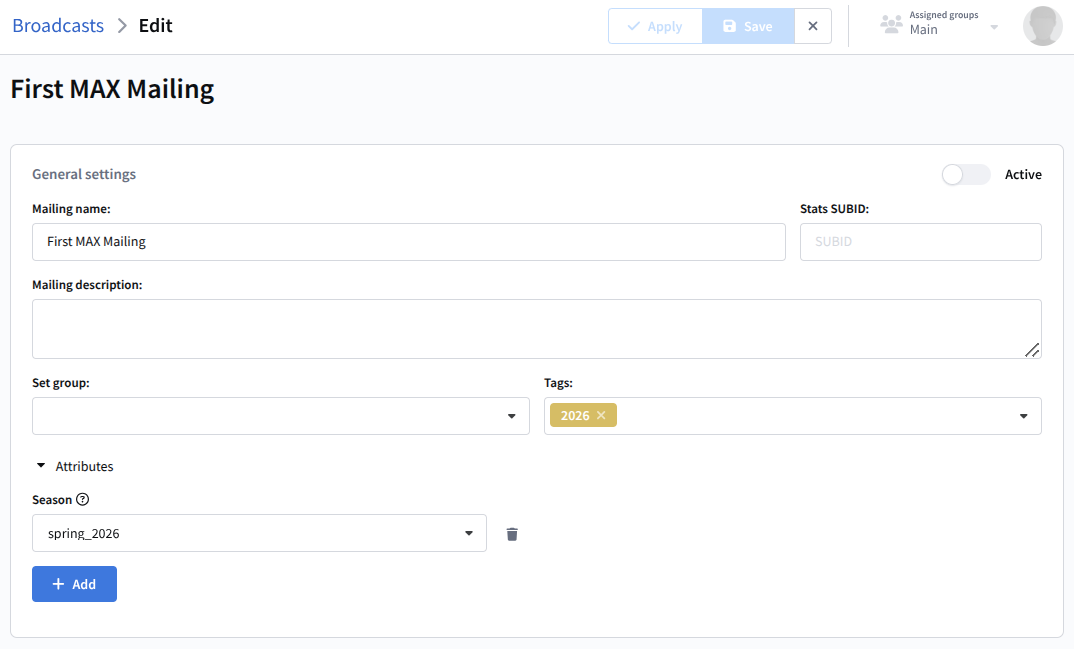Open the Season spring_2026 dropdown
Screen dimensions: 1074x649
click(259, 533)
